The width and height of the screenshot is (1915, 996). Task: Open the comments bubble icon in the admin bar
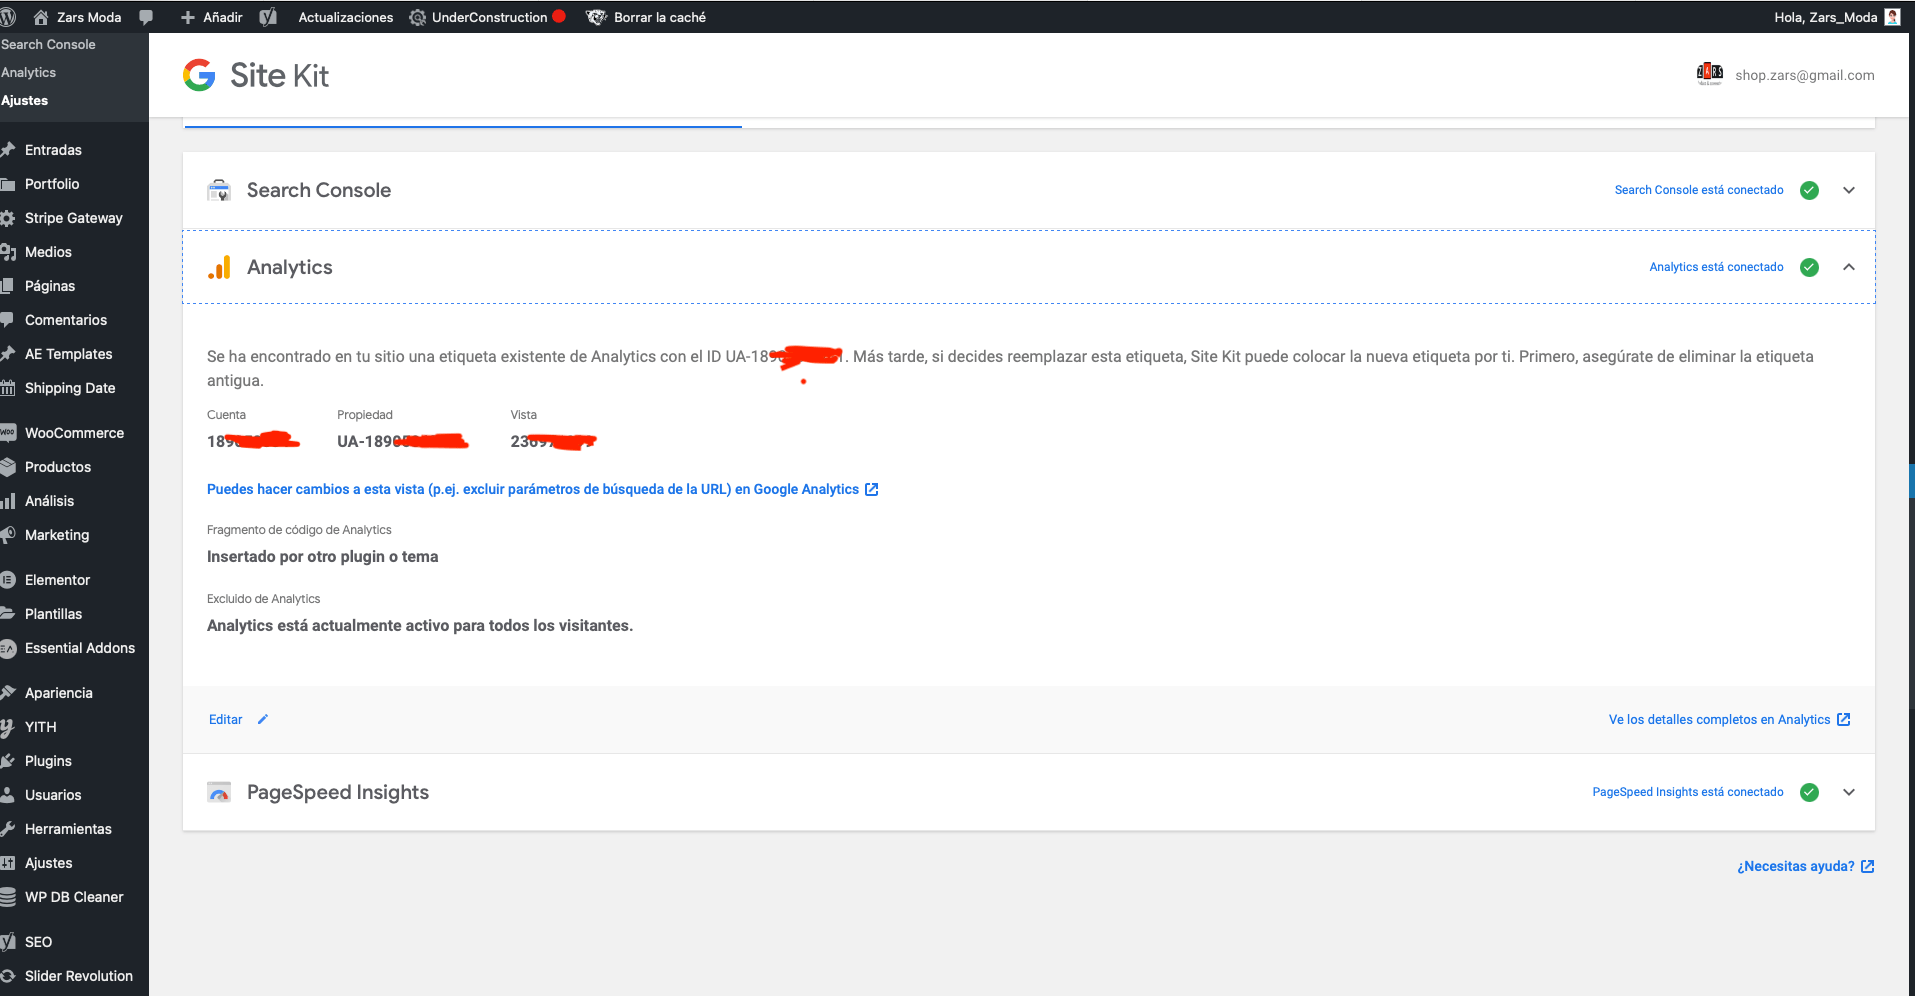click(146, 17)
